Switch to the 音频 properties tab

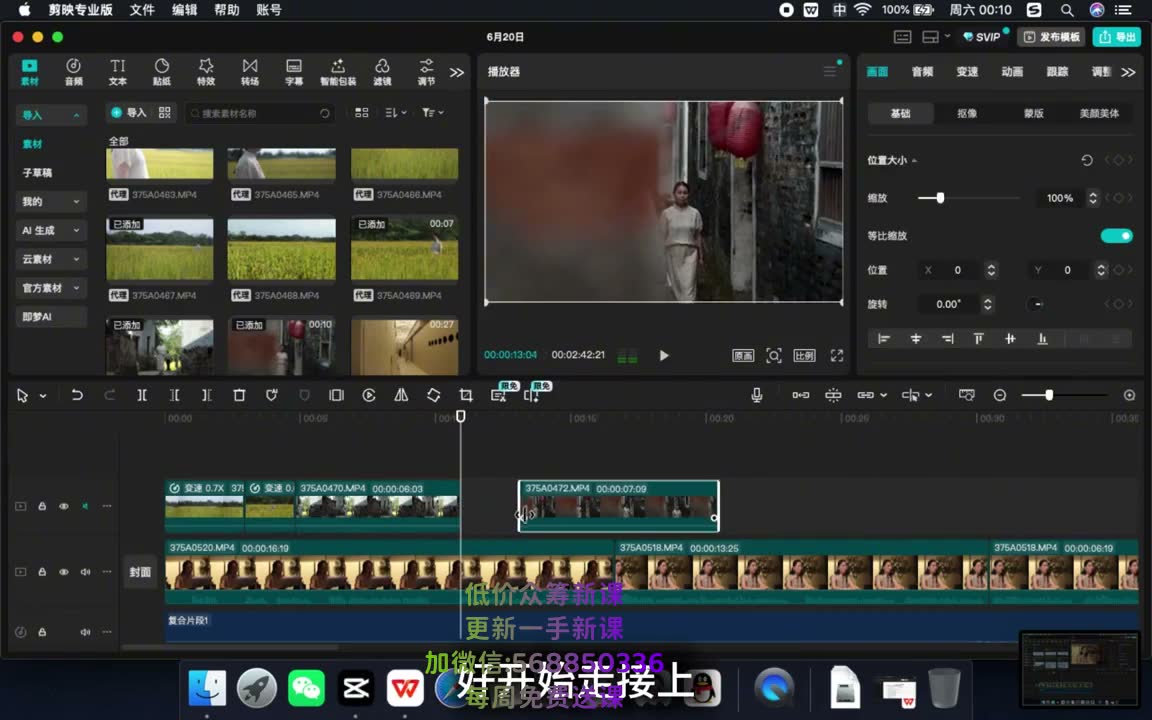click(x=922, y=71)
